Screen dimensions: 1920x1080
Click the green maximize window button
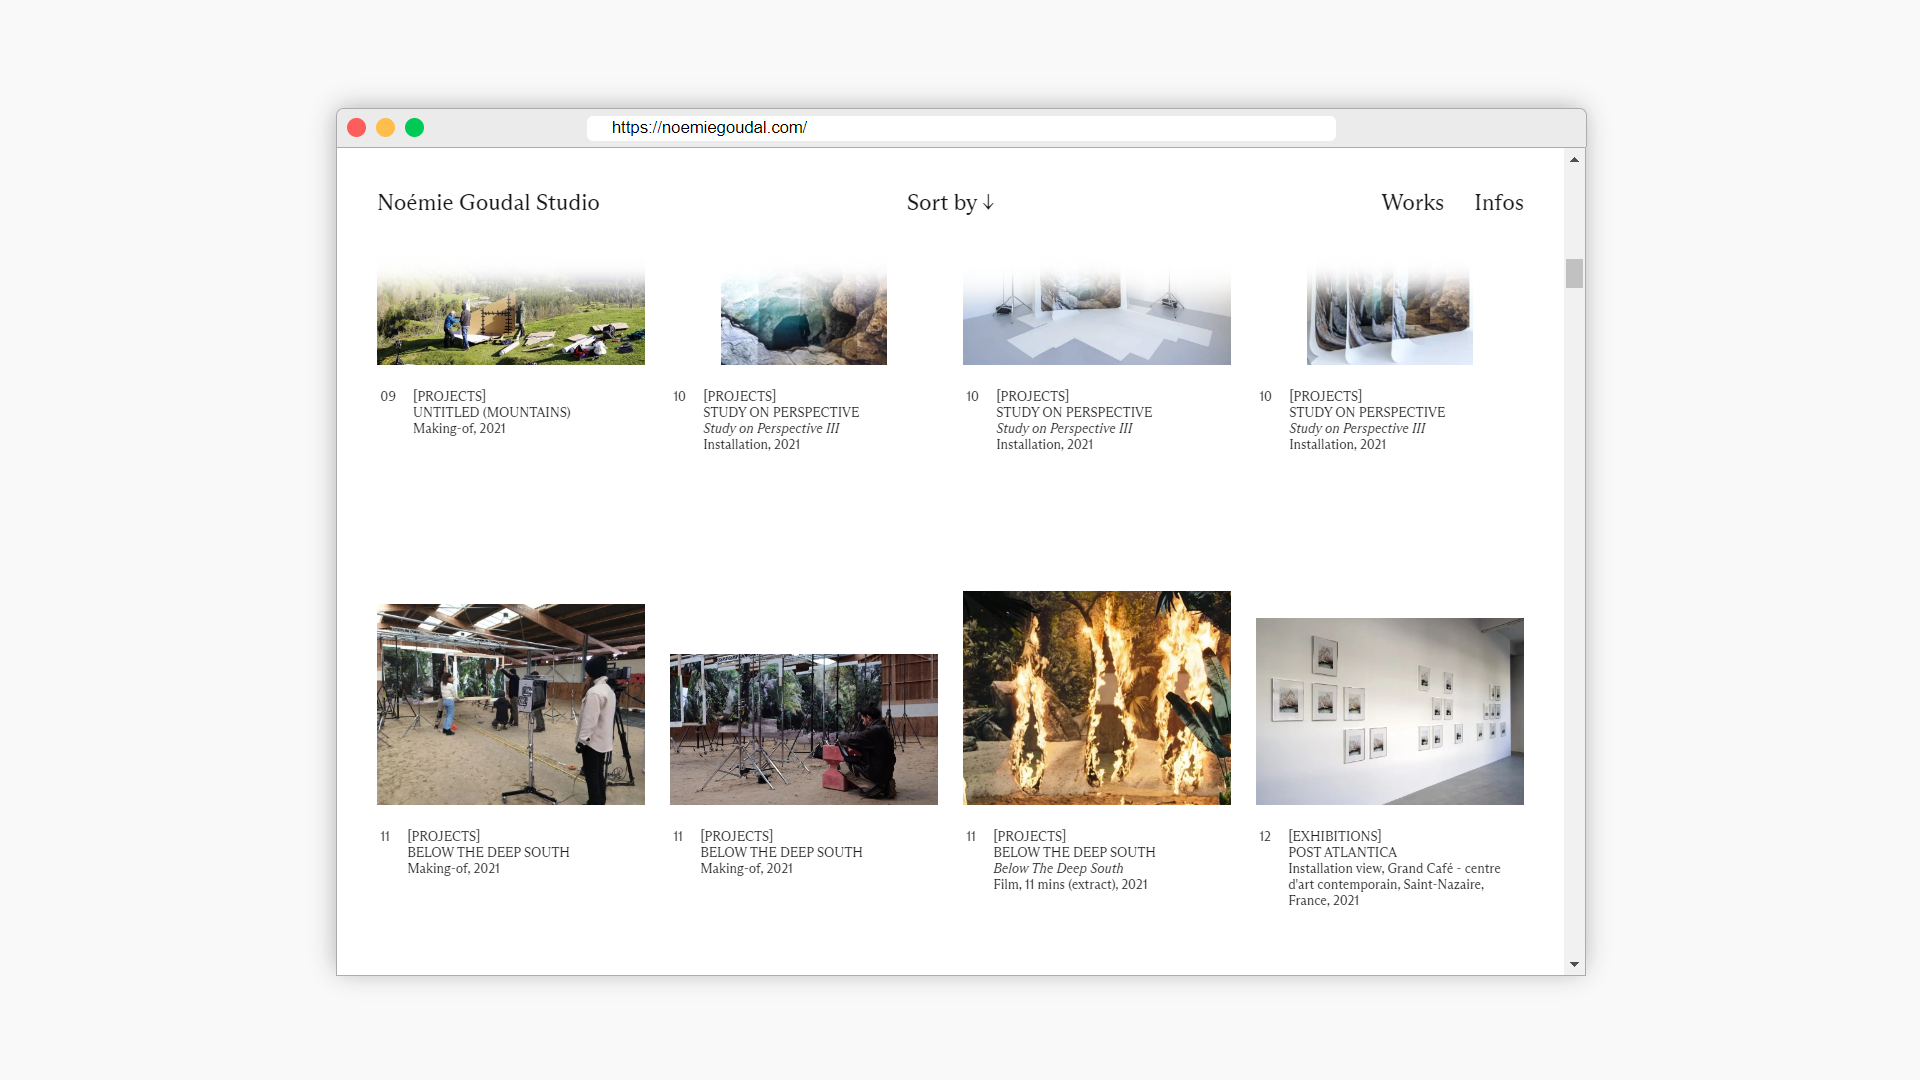click(x=414, y=128)
